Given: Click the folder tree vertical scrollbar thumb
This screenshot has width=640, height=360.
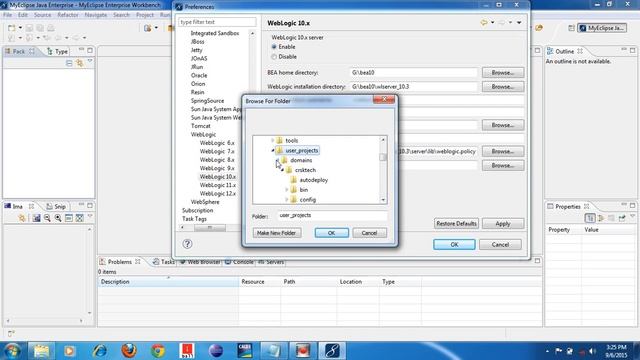Looking at the screenshot, I should click(x=383, y=157).
